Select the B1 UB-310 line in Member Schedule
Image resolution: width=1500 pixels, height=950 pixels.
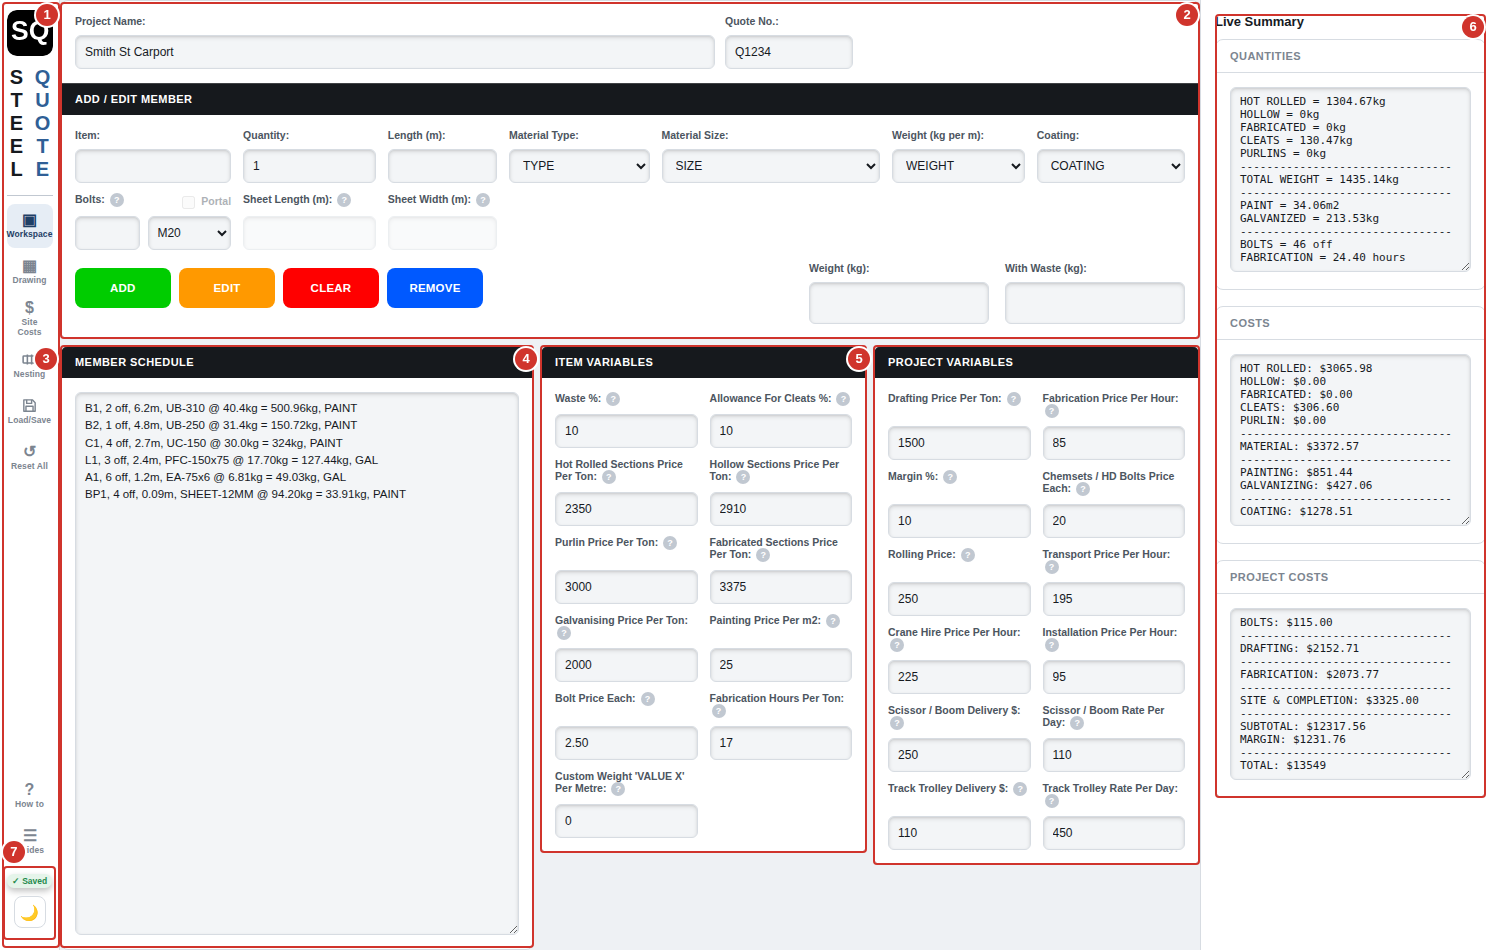coord(221,408)
